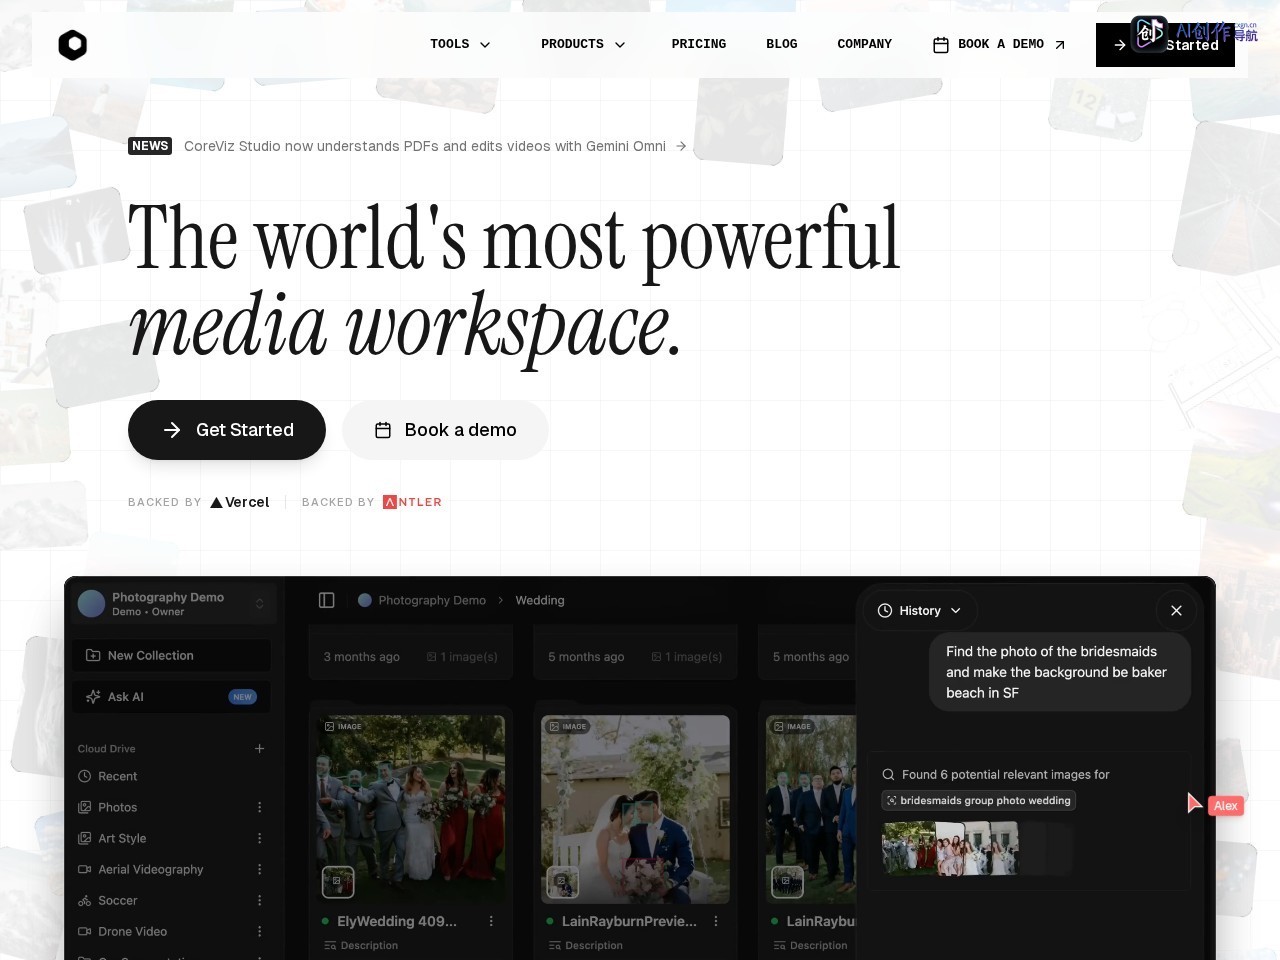The image size is (1280, 960).
Task: Open Art Style options menu
Action: pyautogui.click(x=259, y=838)
